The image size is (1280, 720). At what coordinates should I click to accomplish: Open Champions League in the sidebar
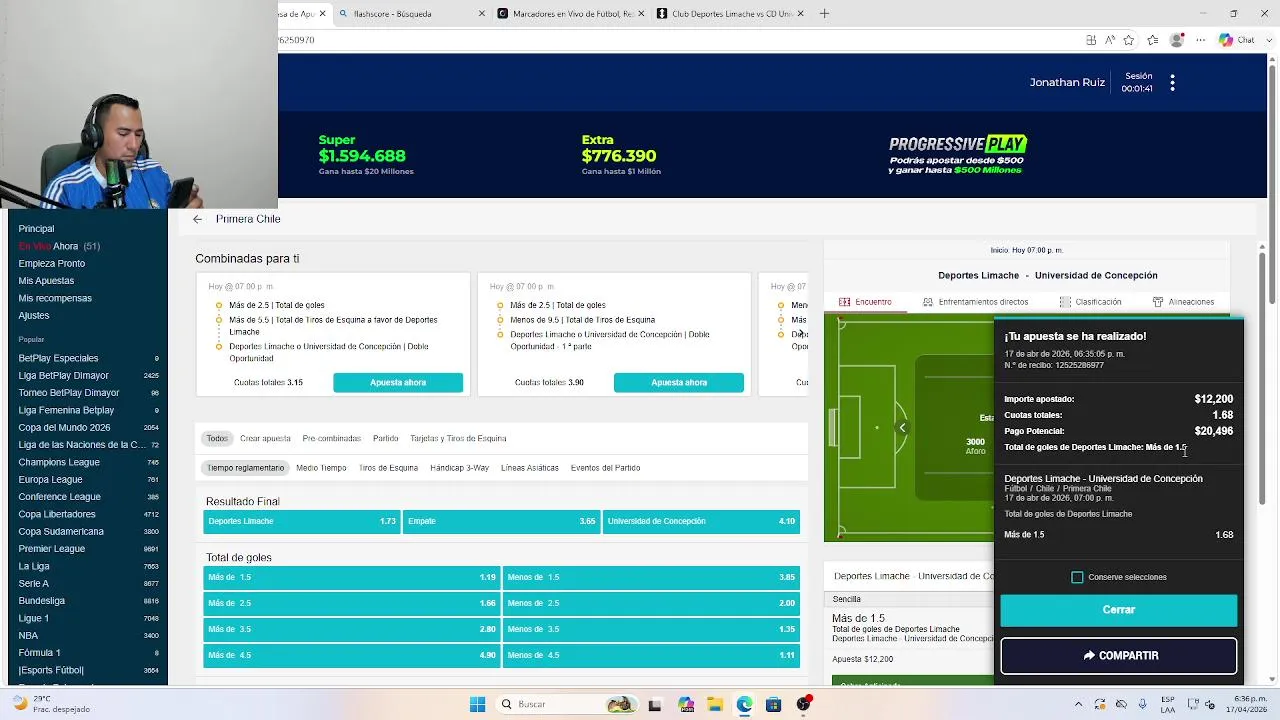[59, 462]
